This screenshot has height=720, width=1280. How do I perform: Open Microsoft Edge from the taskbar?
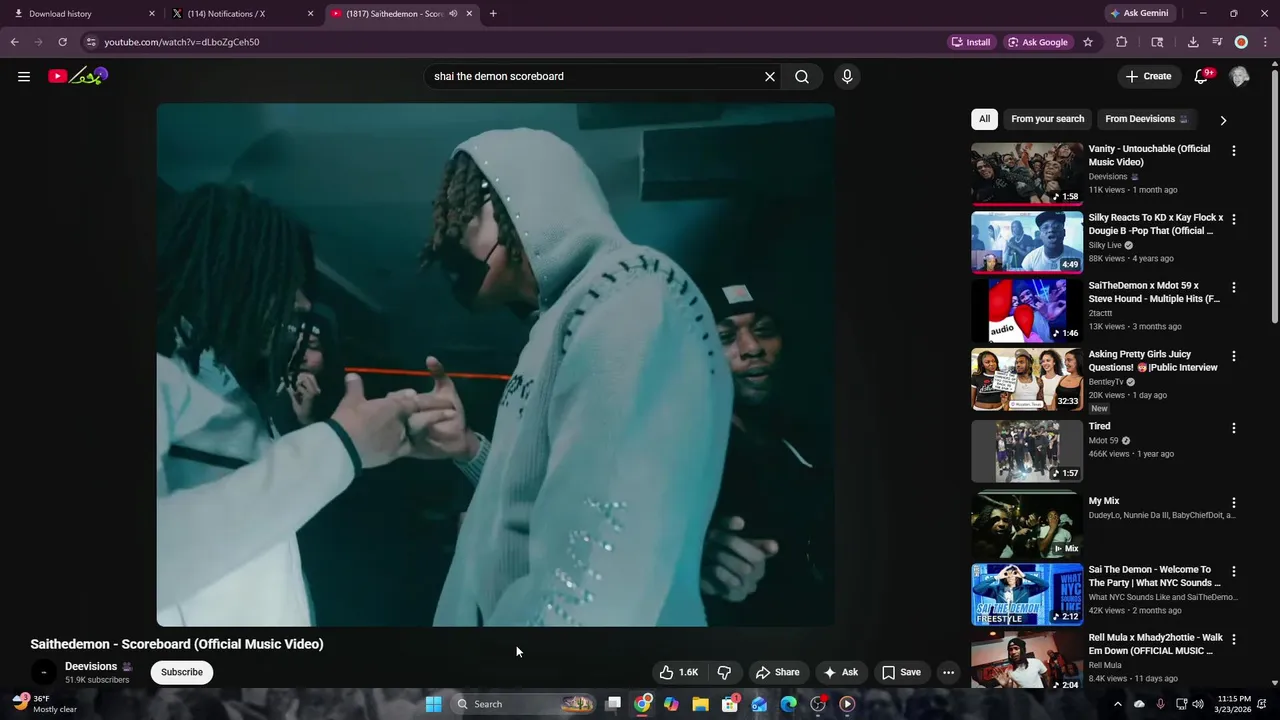click(788, 704)
